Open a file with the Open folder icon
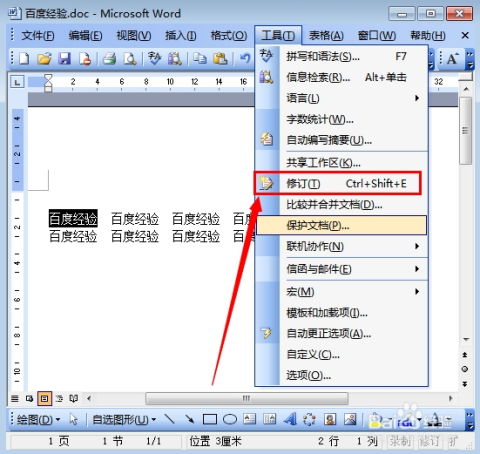This screenshot has width=480, height=454. point(44,59)
